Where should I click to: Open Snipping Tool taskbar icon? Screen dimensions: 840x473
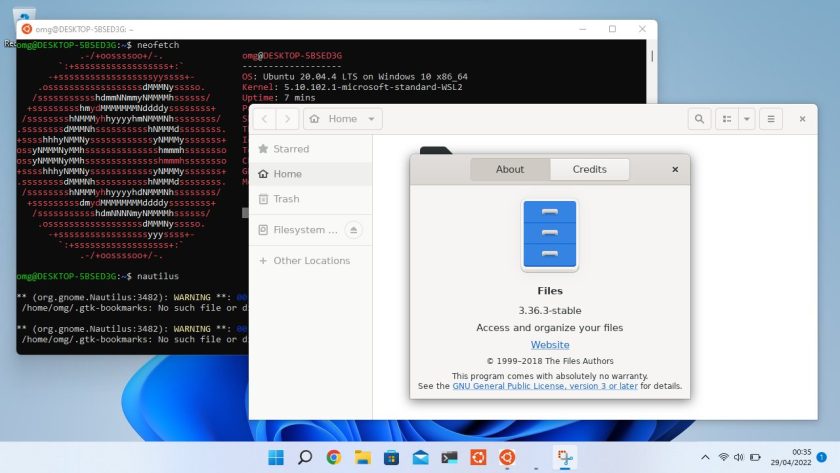(565, 457)
